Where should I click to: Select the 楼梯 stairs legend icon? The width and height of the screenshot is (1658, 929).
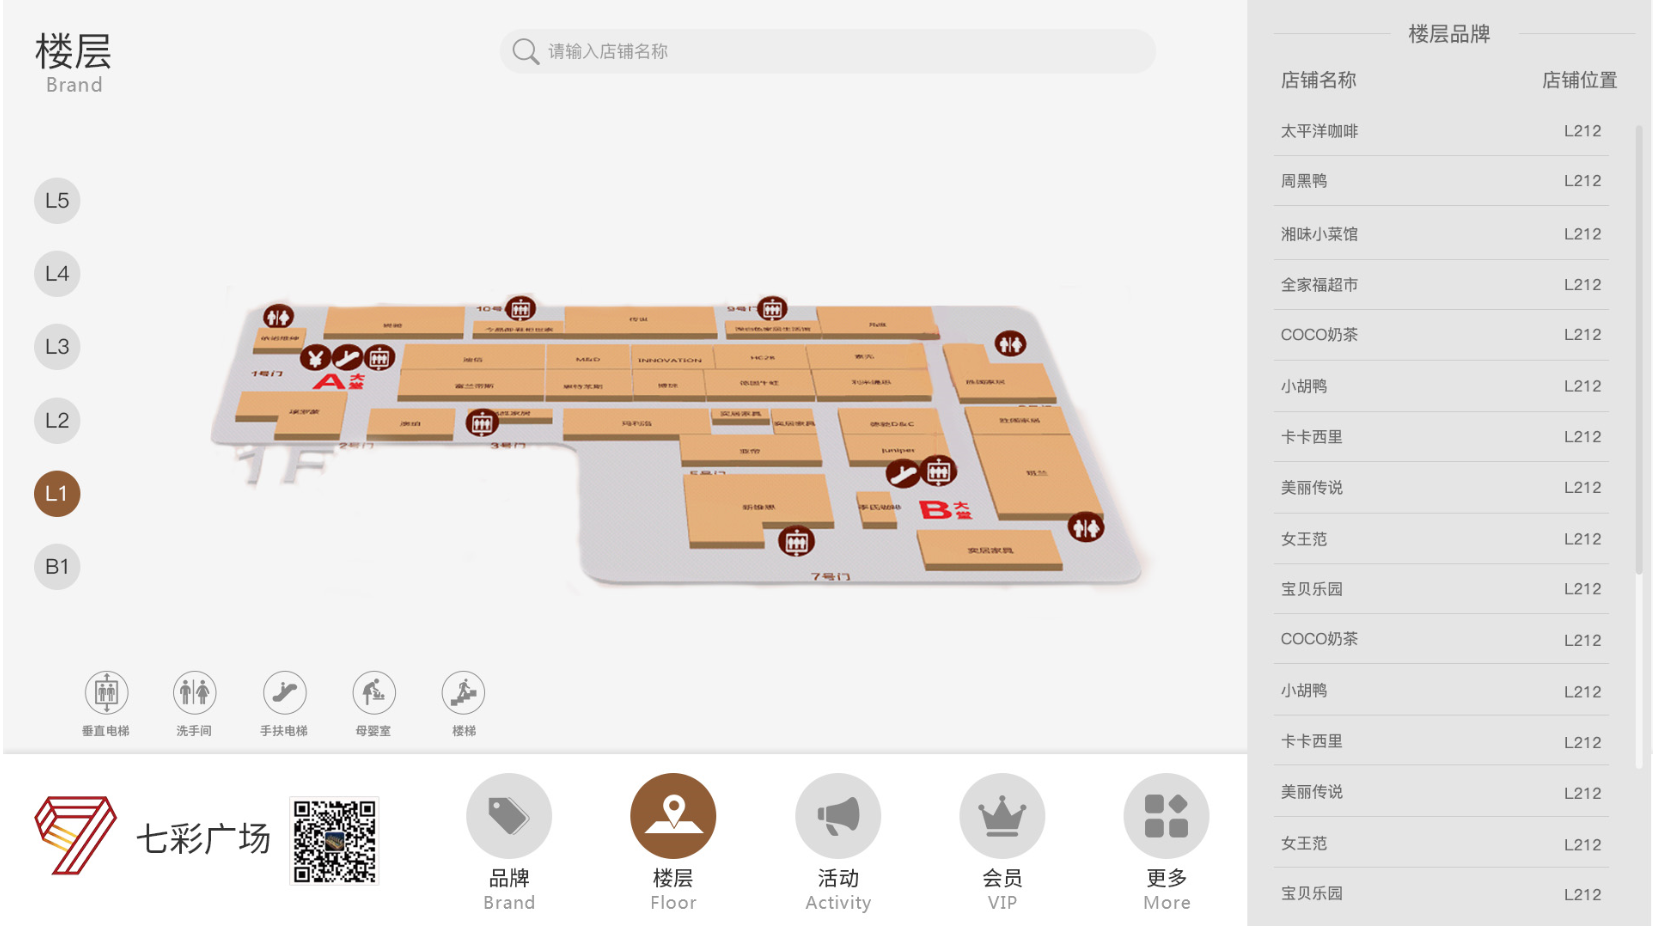point(464,693)
